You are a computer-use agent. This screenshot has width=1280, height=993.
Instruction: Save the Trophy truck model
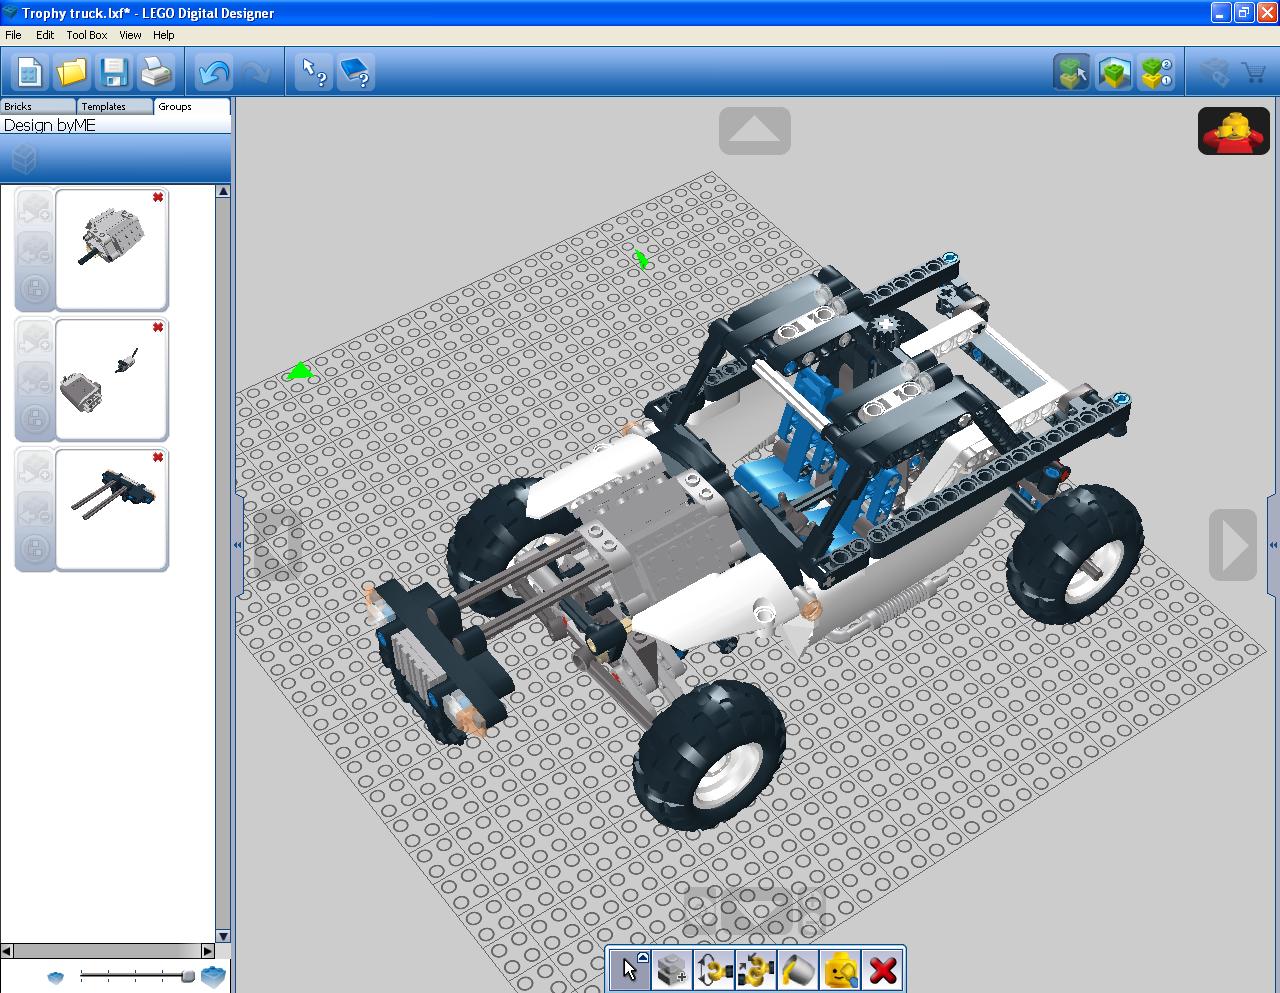[x=114, y=72]
